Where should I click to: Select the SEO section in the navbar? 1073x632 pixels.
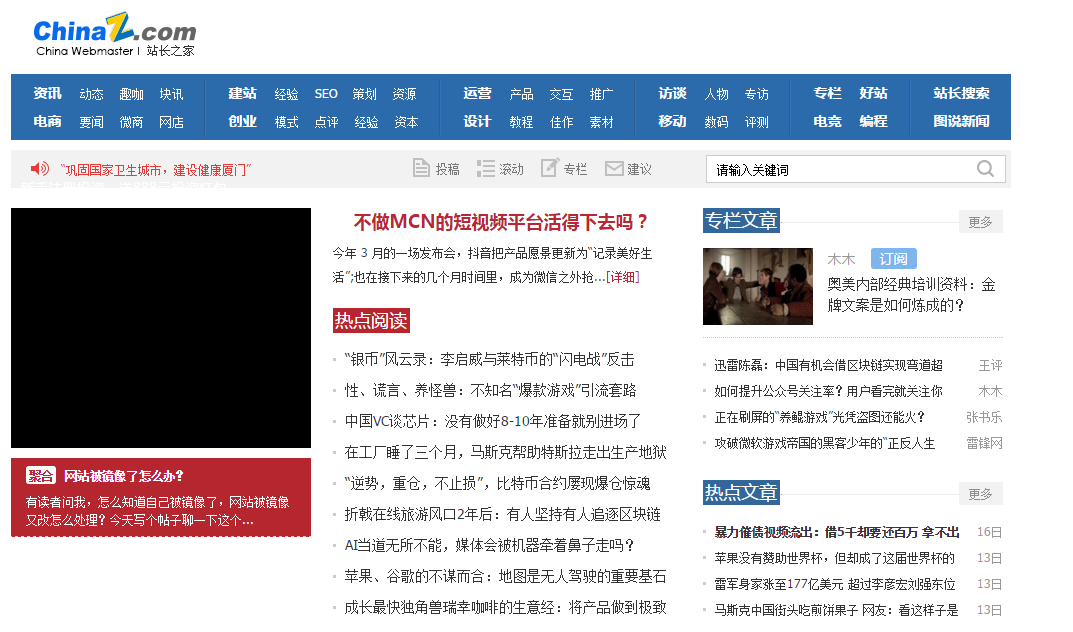pyautogui.click(x=325, y=93)
